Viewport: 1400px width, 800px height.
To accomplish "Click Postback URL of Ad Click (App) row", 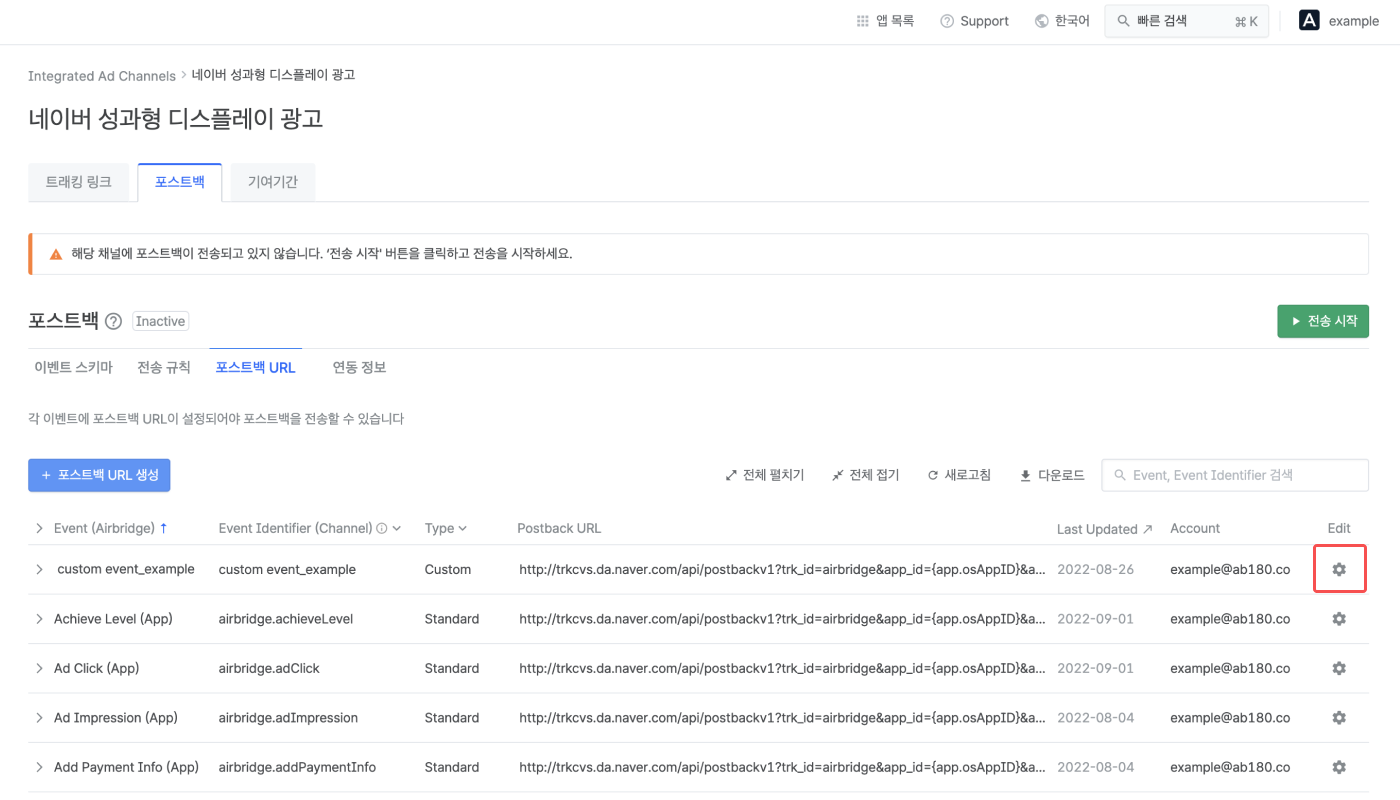I will (783, 668).
